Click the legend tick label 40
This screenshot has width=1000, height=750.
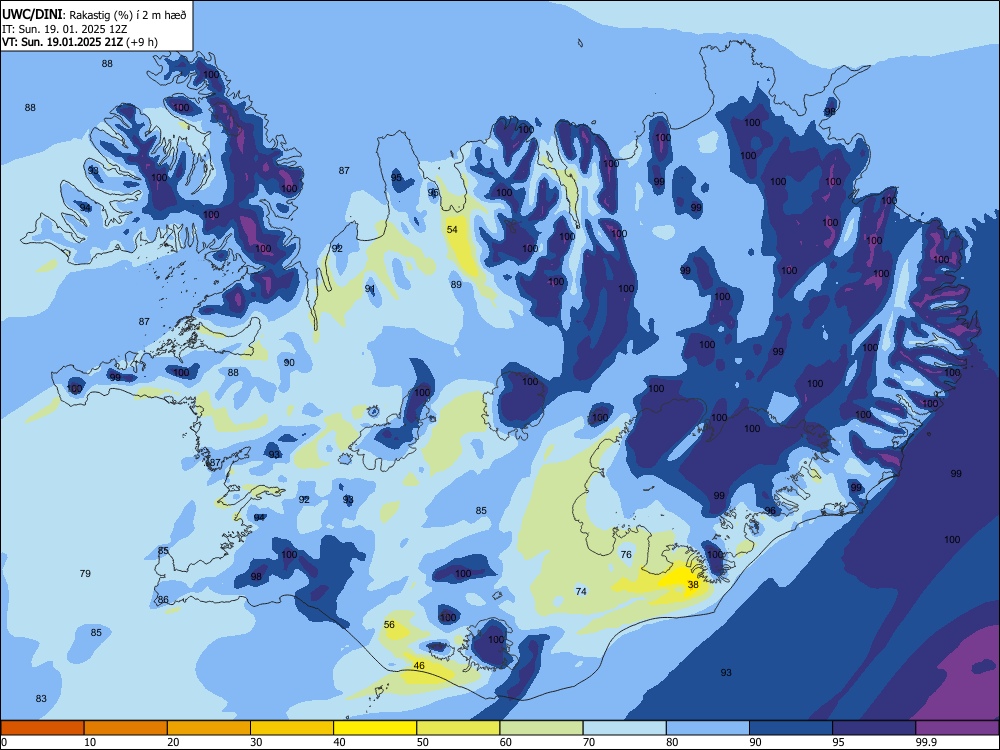click(340, 742)
